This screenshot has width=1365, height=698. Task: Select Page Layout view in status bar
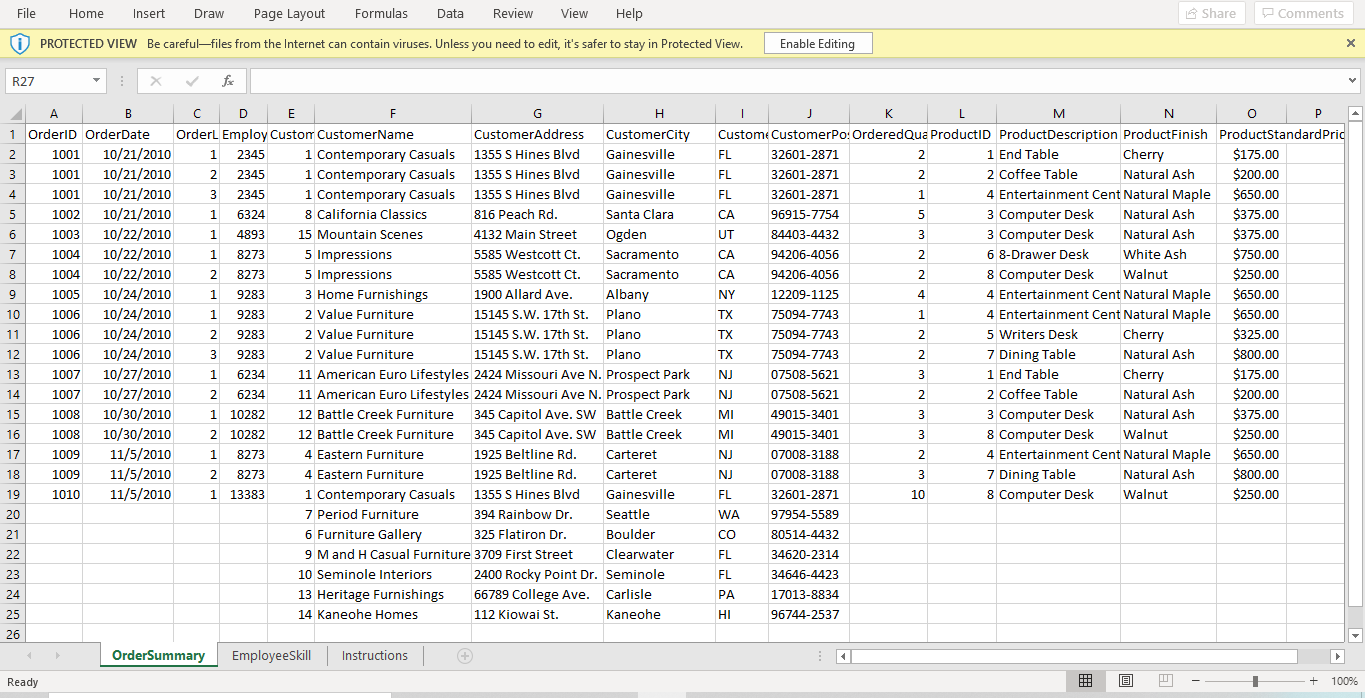(1125, 681)
